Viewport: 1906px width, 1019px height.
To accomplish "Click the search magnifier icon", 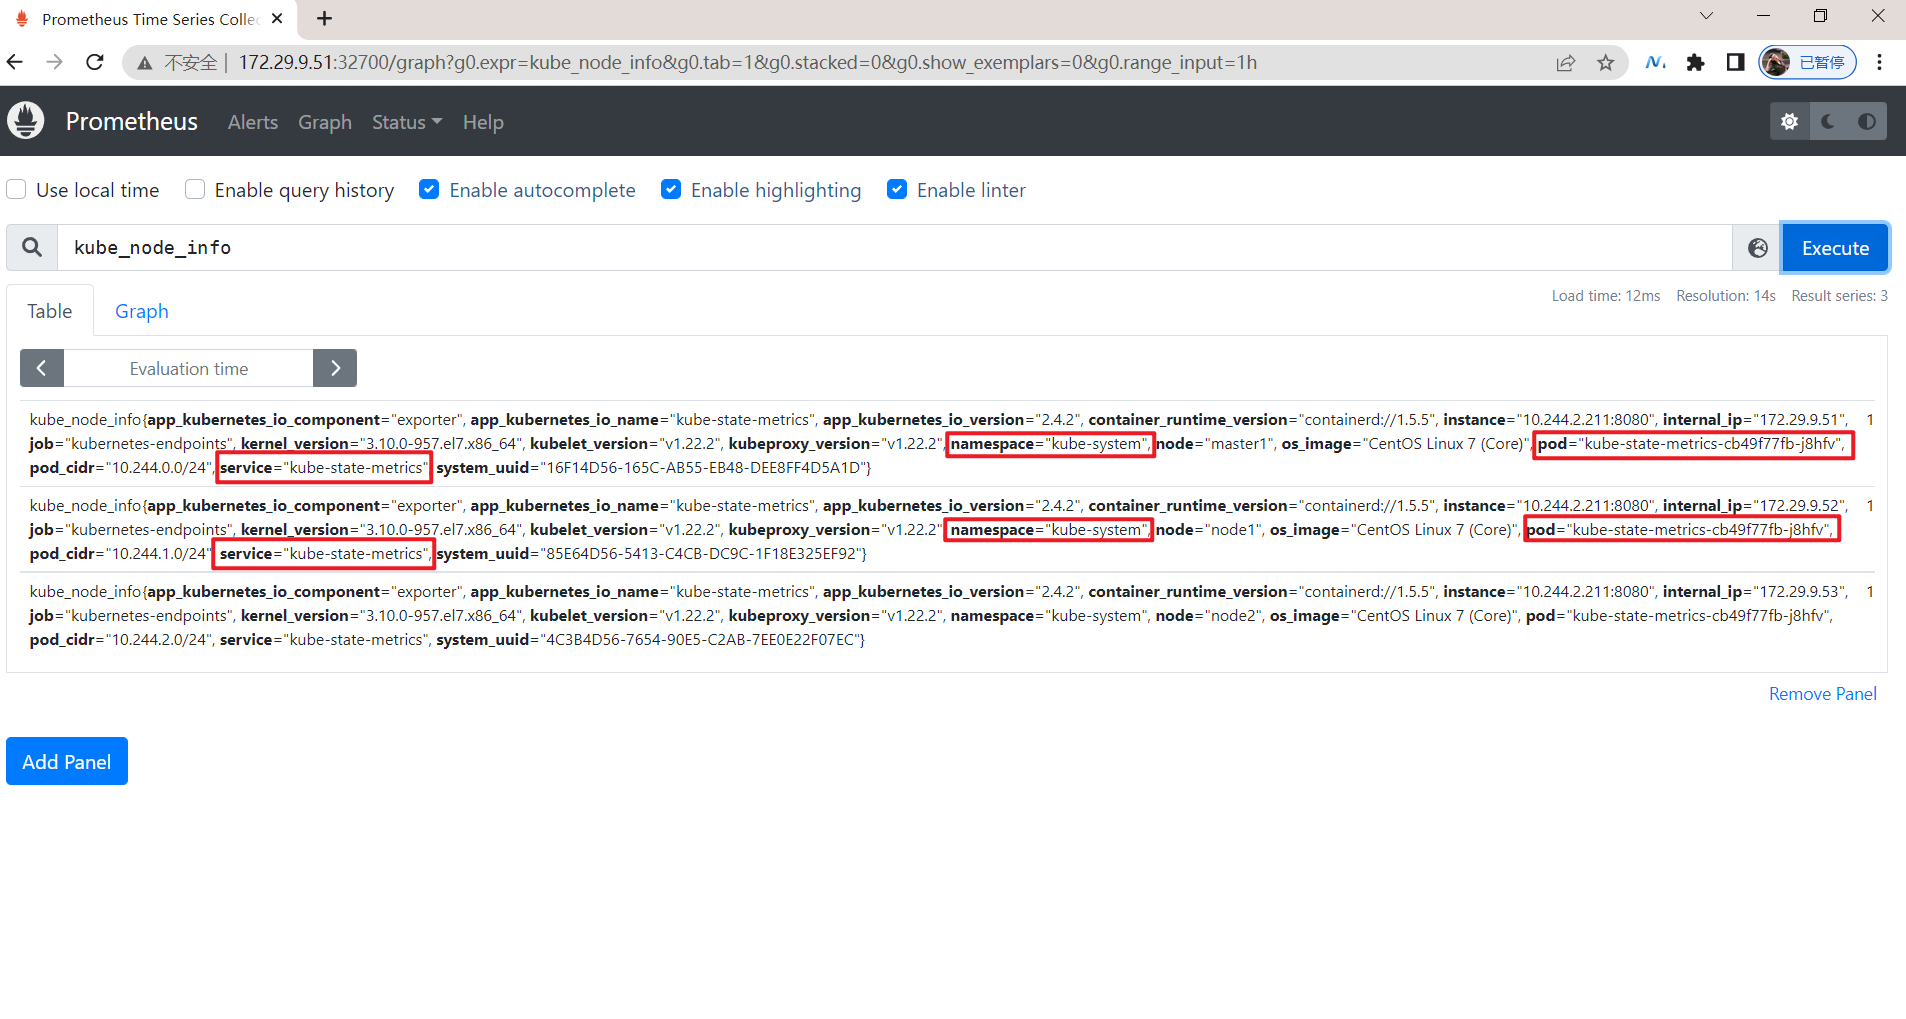I will (32, 247).
